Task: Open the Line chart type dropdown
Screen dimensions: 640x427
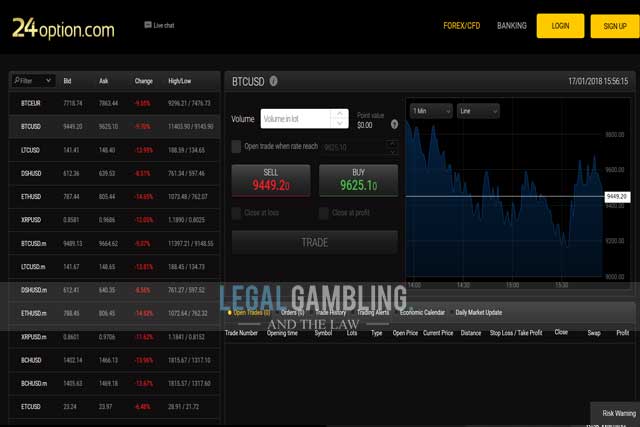Action: pyautogui.click(x=478, y=111)
